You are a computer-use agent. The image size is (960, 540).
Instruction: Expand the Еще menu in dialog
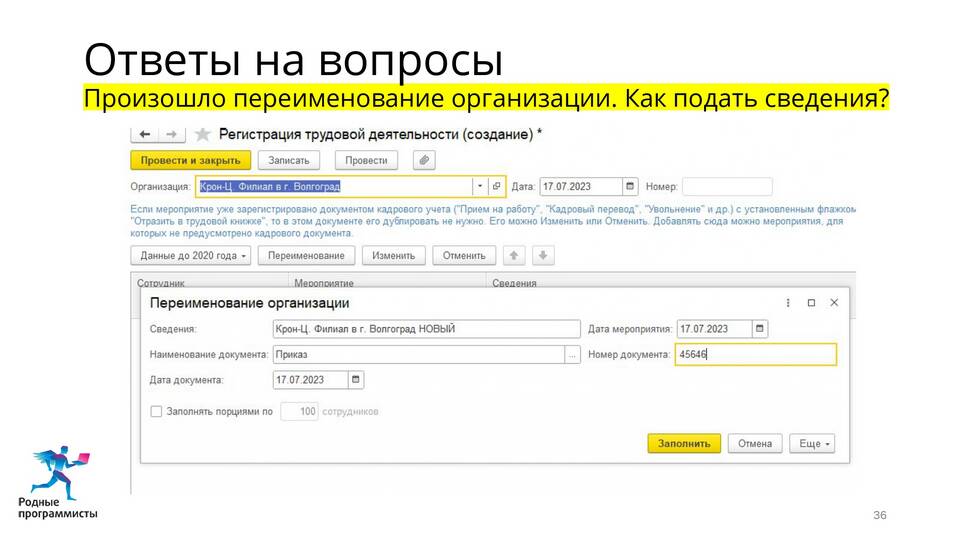811,444
